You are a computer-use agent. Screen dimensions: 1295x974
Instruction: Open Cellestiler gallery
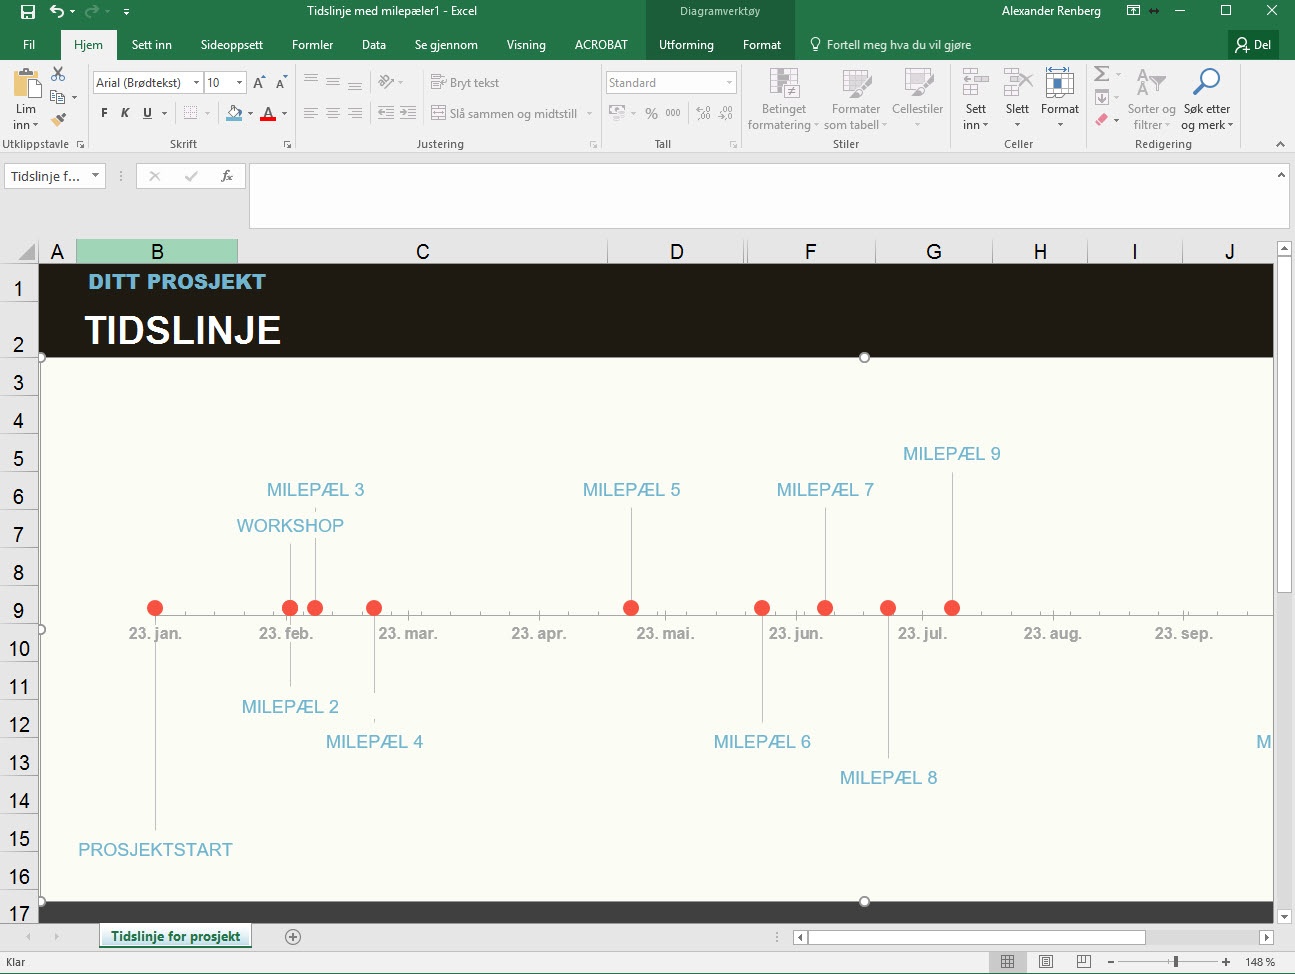click(x=917, y=99)
